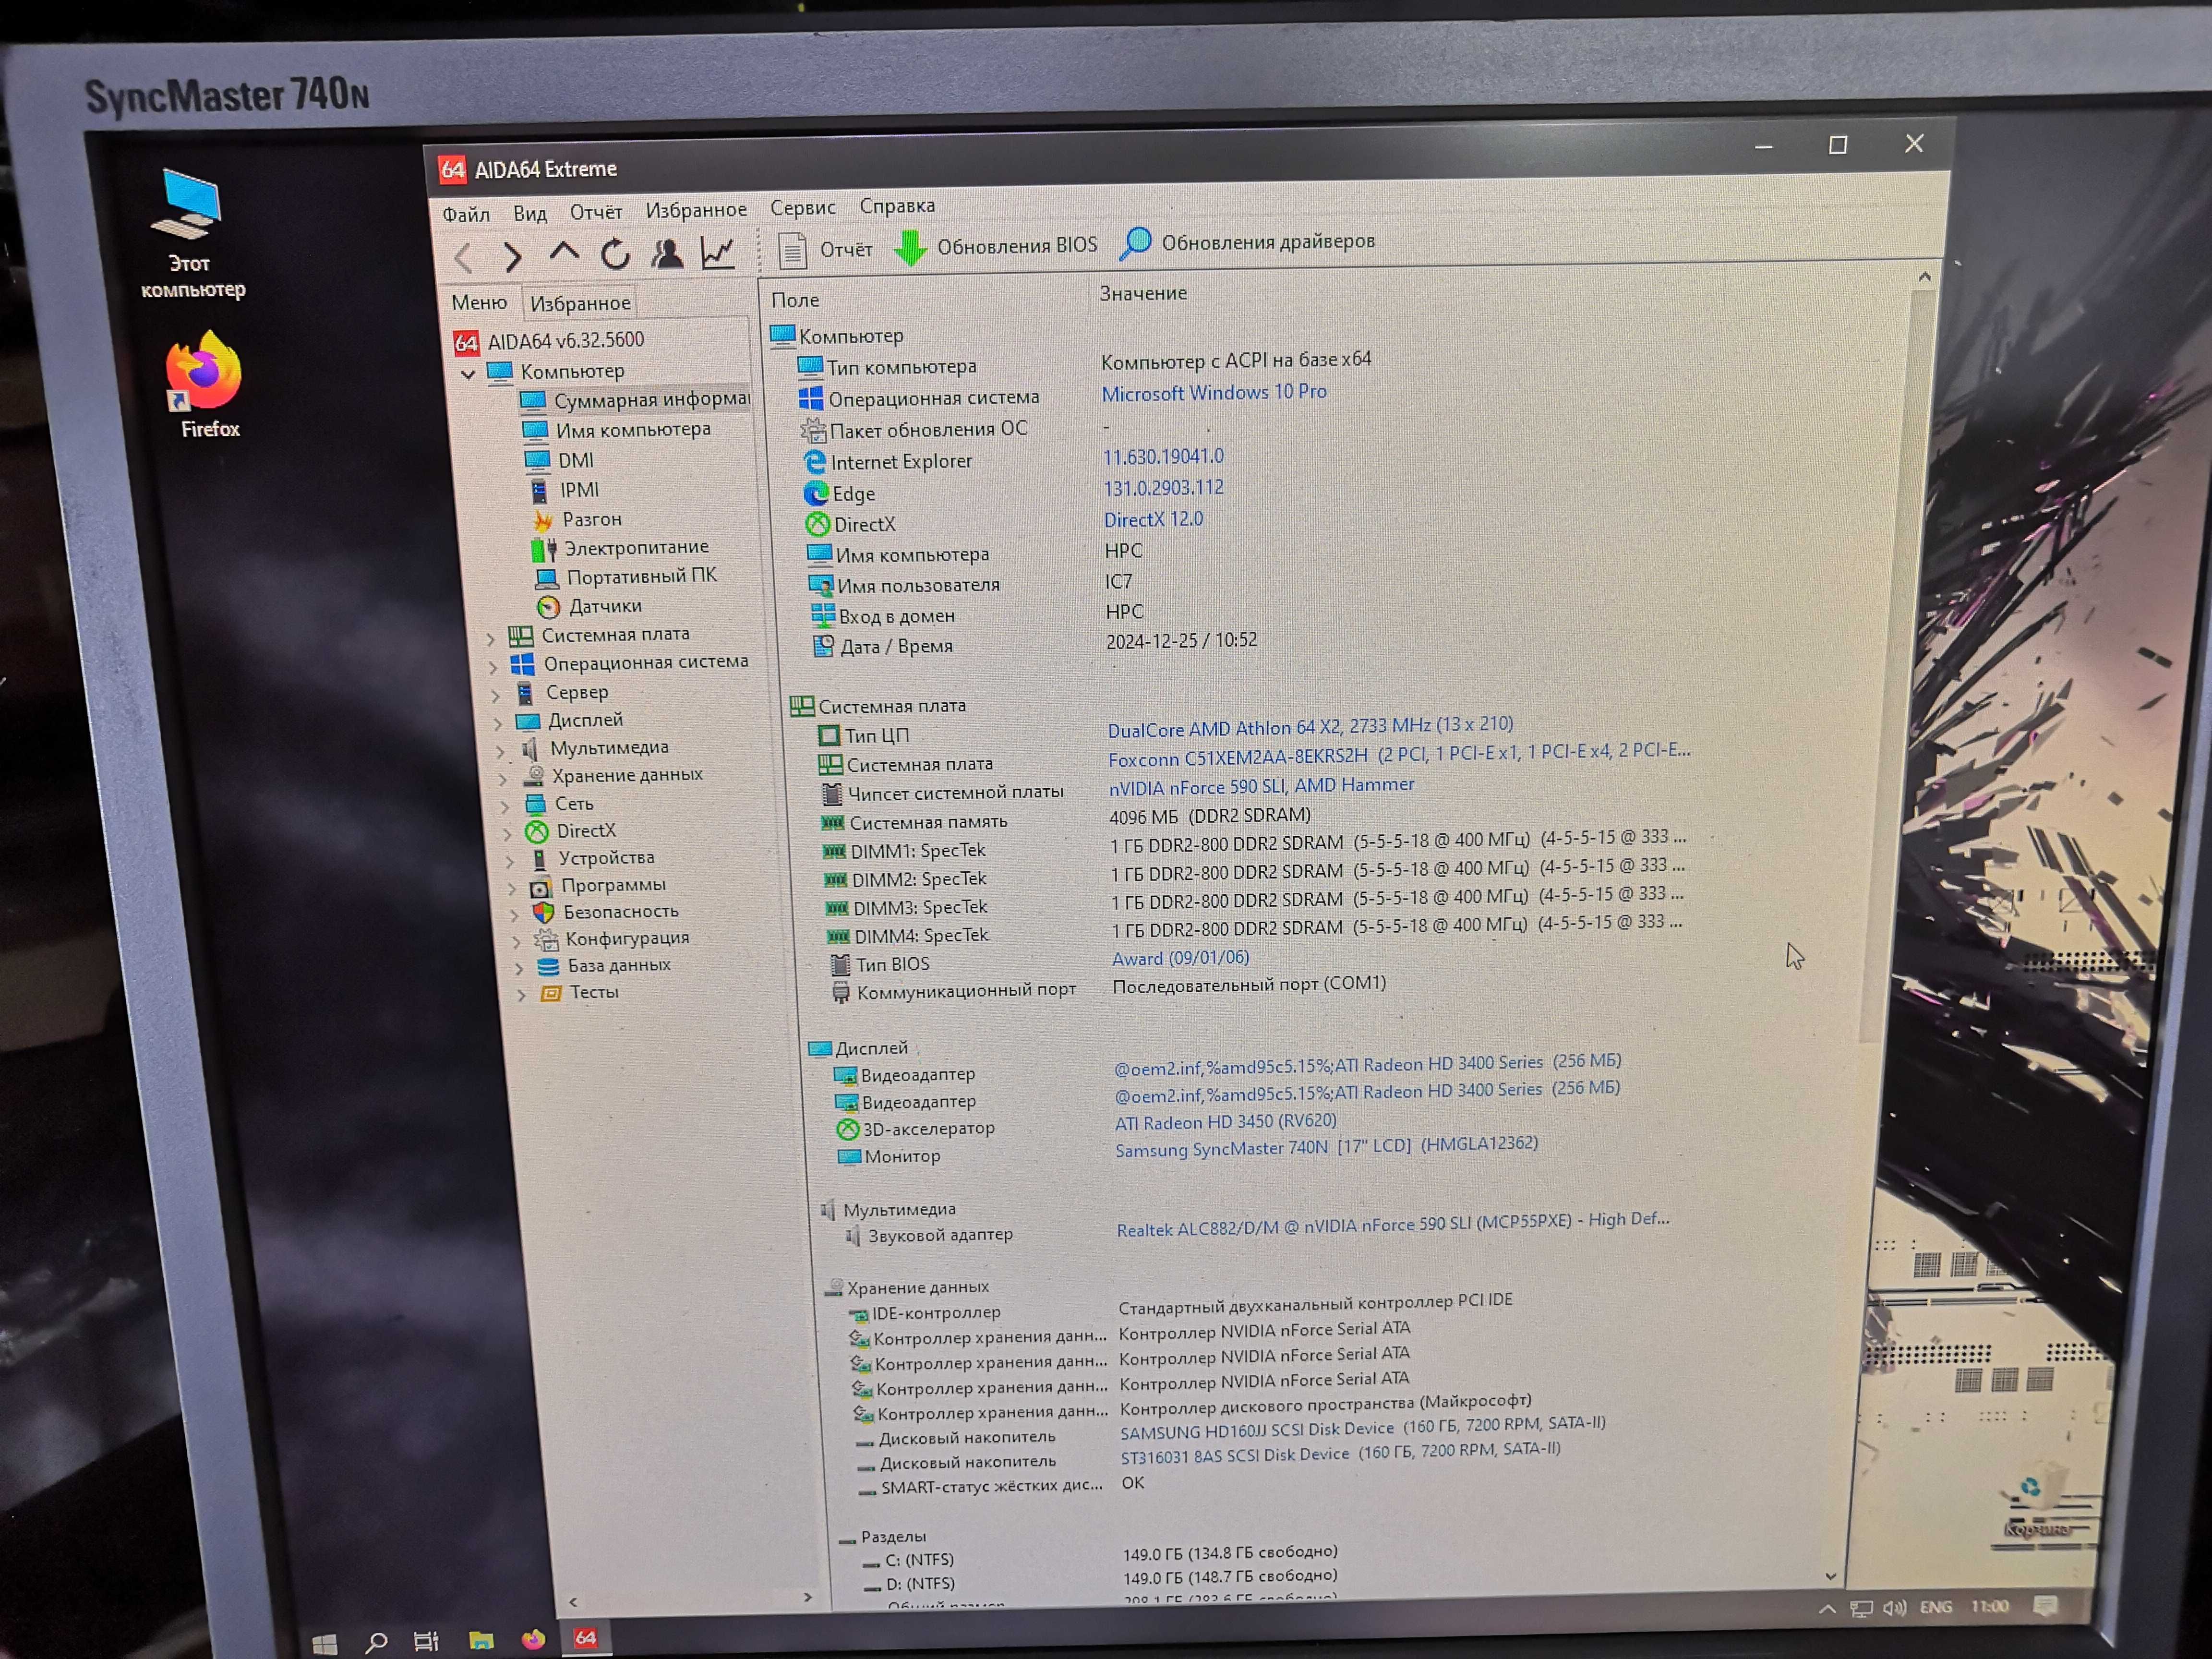Click the Foxconn C51XEM2AA motherboard link
Viewport: 2212px width, 1659px height.
click(x=1398, y=755)
